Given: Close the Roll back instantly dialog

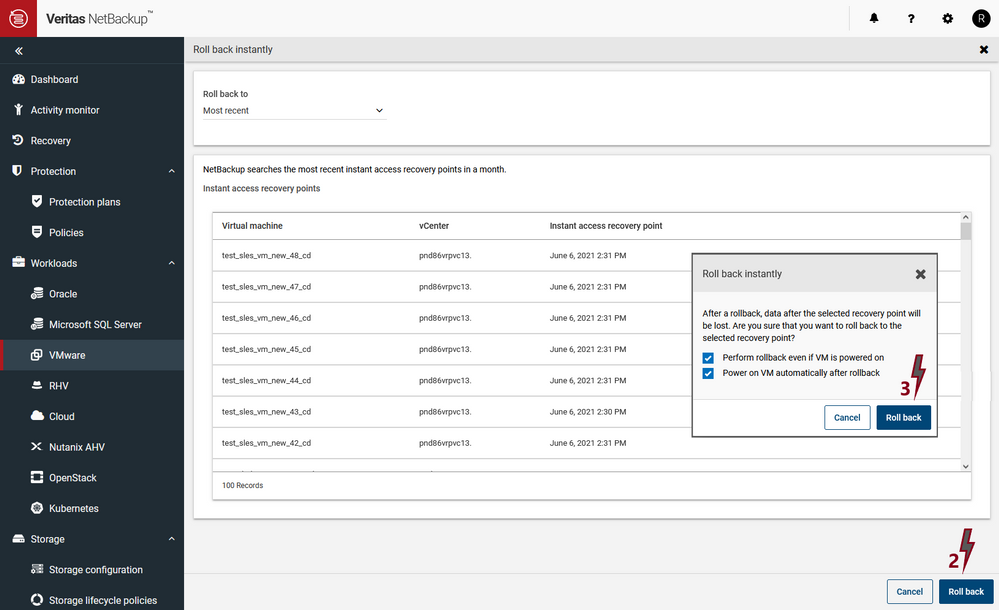Looking at the screenshot, I should tap(920, 274).
